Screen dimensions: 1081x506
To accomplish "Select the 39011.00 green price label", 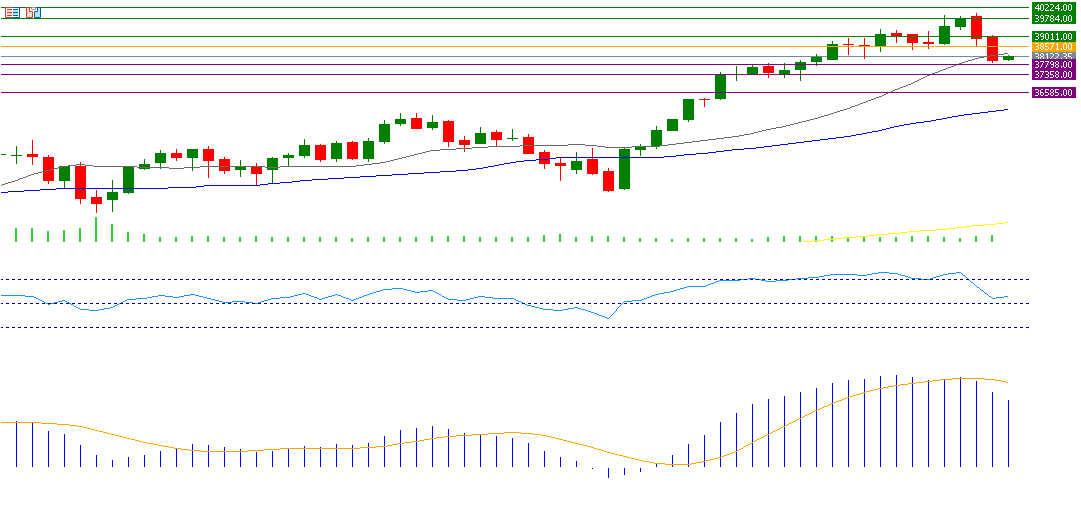I will [1053, 37].
